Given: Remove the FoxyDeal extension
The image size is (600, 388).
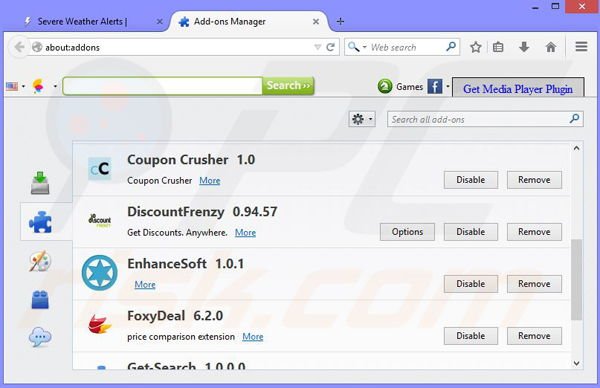Looking at the screenshot, I should coord(534,336).
